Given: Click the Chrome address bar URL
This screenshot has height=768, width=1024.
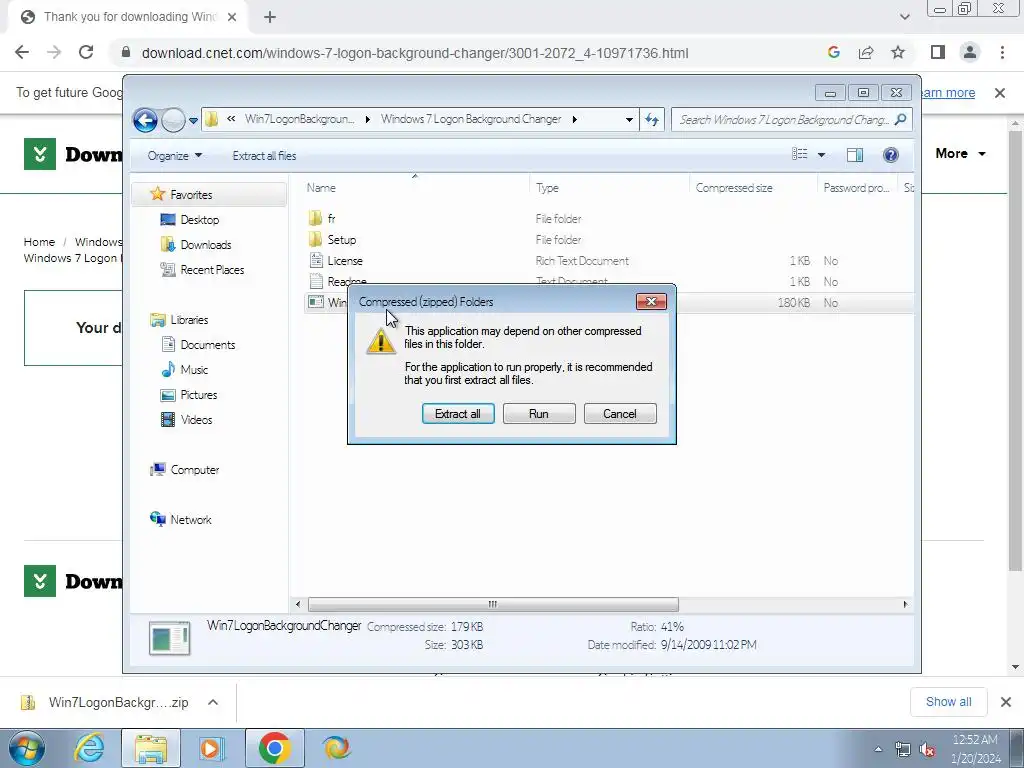Looking at the screenshot, I should tap(415, 54).
